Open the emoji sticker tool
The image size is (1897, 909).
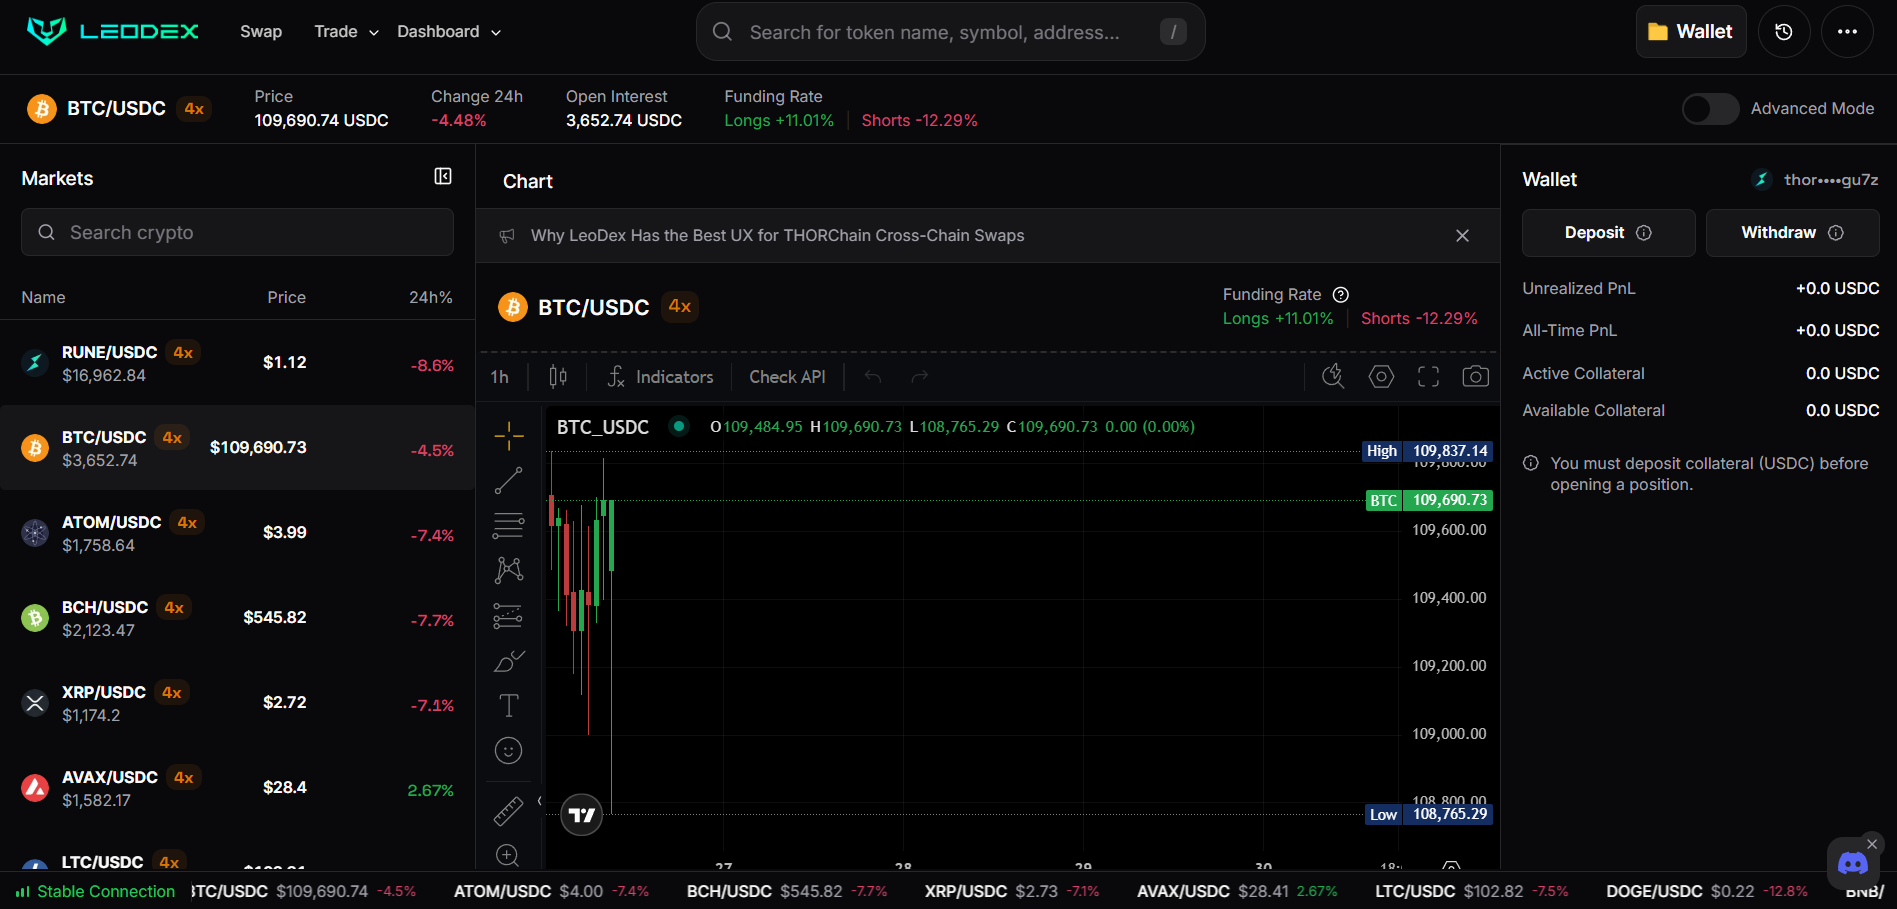(x=508, y=751)
